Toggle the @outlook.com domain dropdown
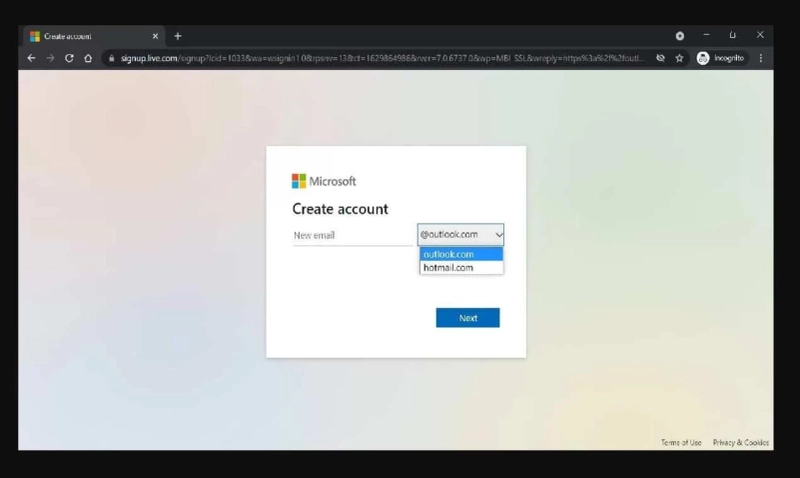800x478 pixels. point(460,235)
